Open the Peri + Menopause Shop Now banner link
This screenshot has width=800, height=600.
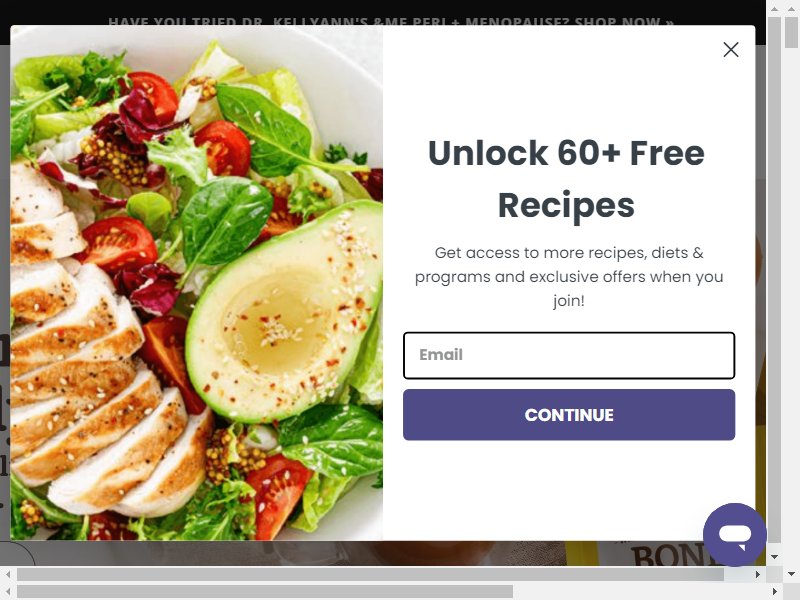pyautogui.click(x=391, y=21)
